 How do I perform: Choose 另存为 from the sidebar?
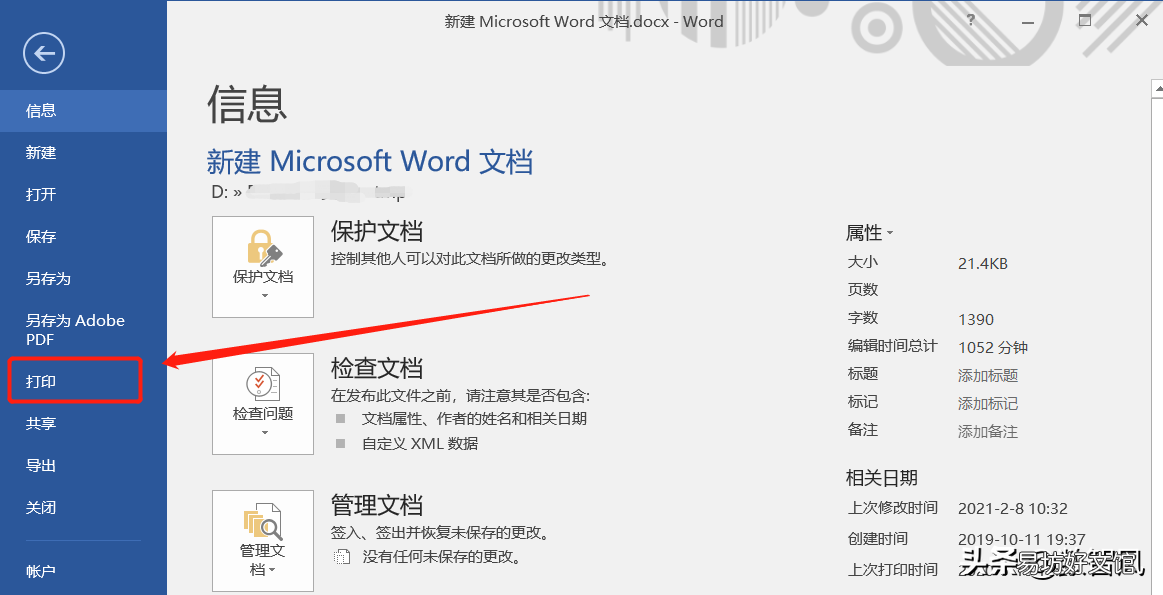pos(83,279)
